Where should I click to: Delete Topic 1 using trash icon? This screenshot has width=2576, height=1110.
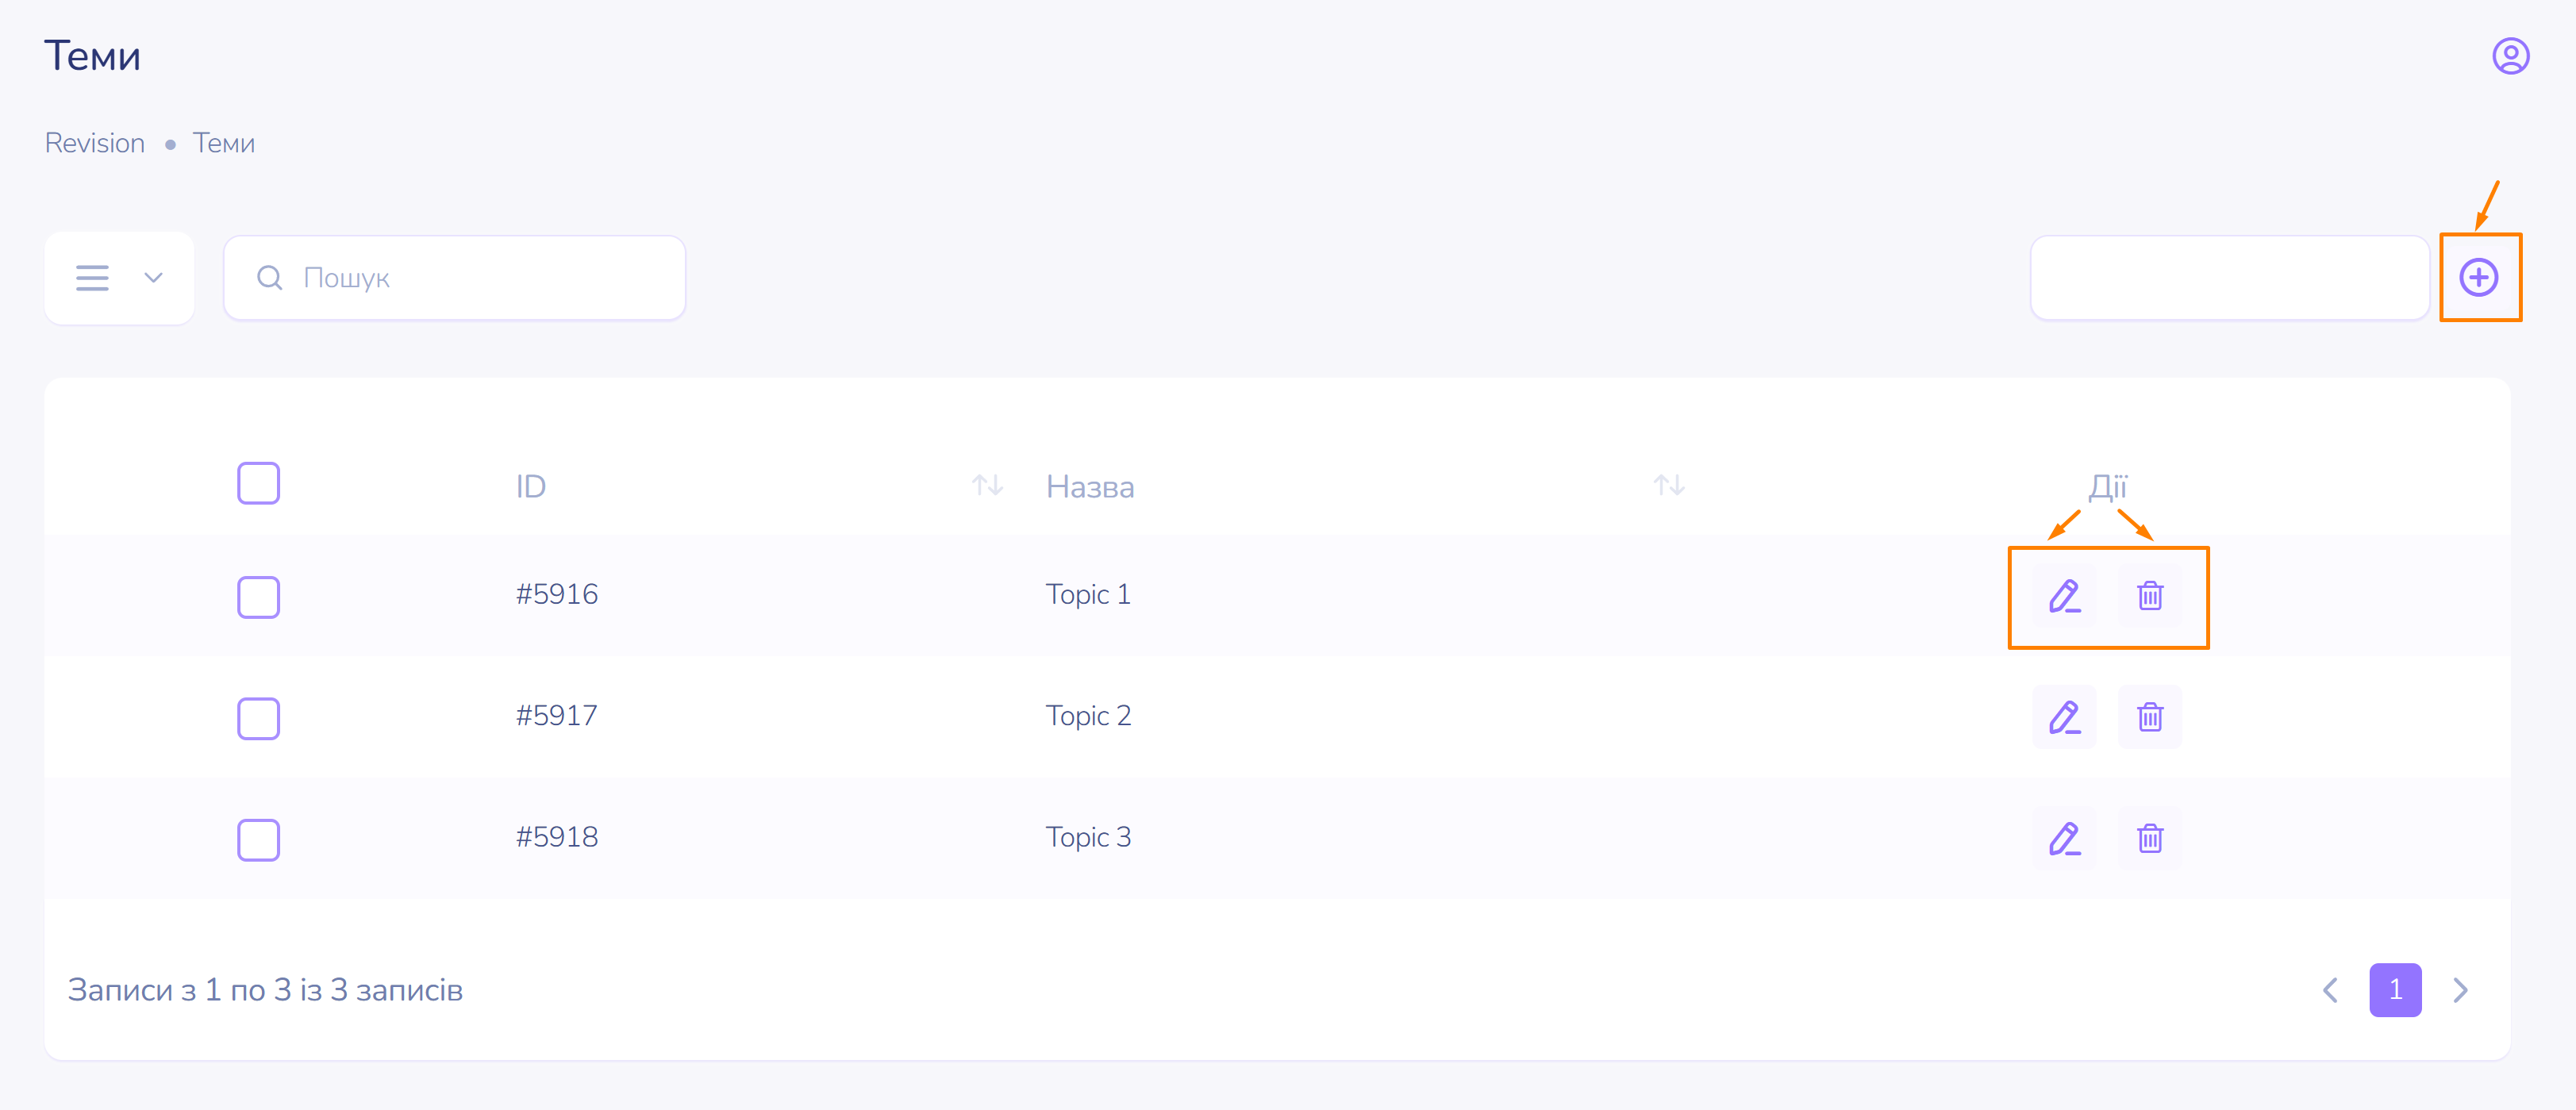2149,596
